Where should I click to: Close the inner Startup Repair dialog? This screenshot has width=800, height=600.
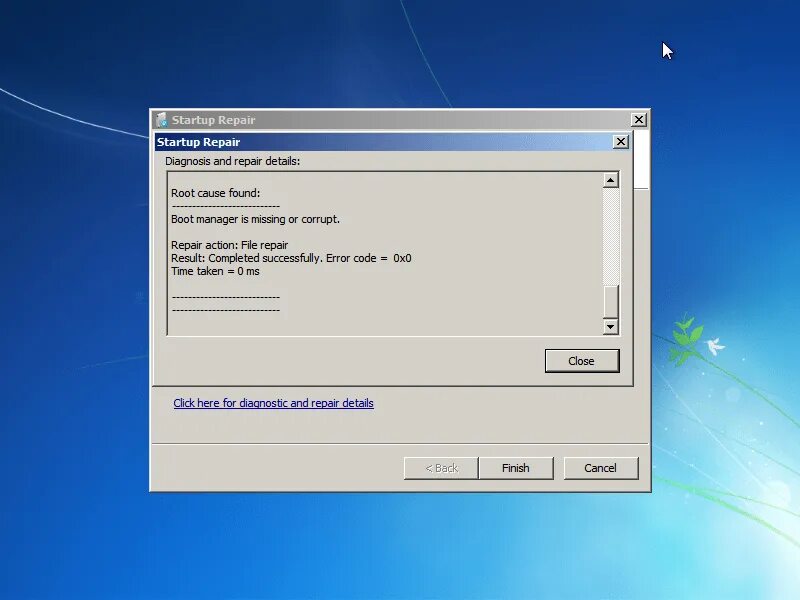[x=620, y=141]
